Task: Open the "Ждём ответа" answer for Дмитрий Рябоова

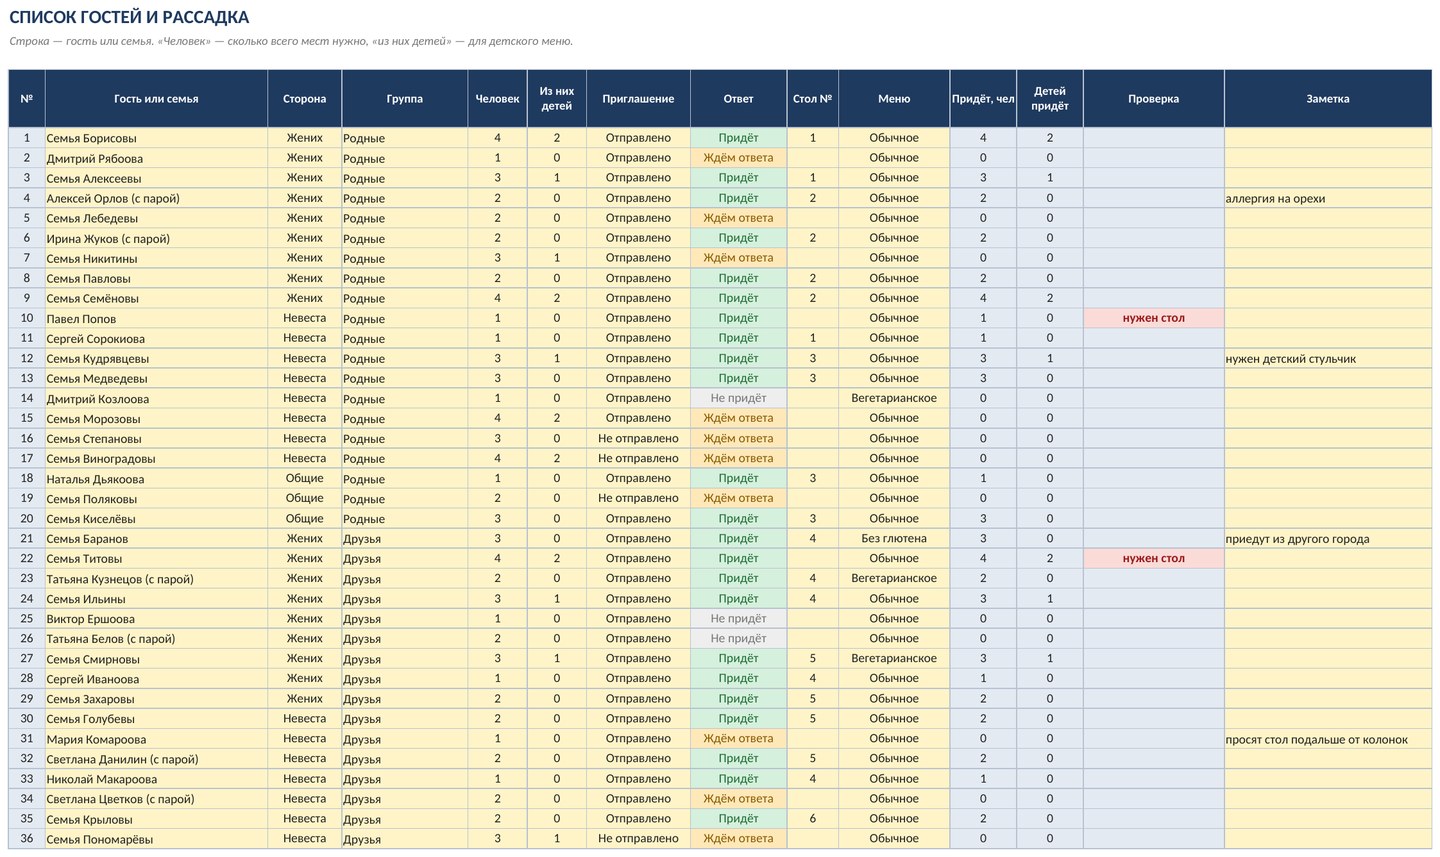Action: click(x=738, y=158)
